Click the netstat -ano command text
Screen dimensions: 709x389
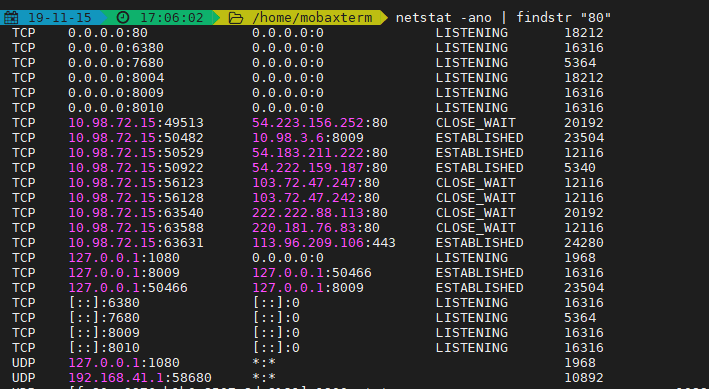pos(444,18)
